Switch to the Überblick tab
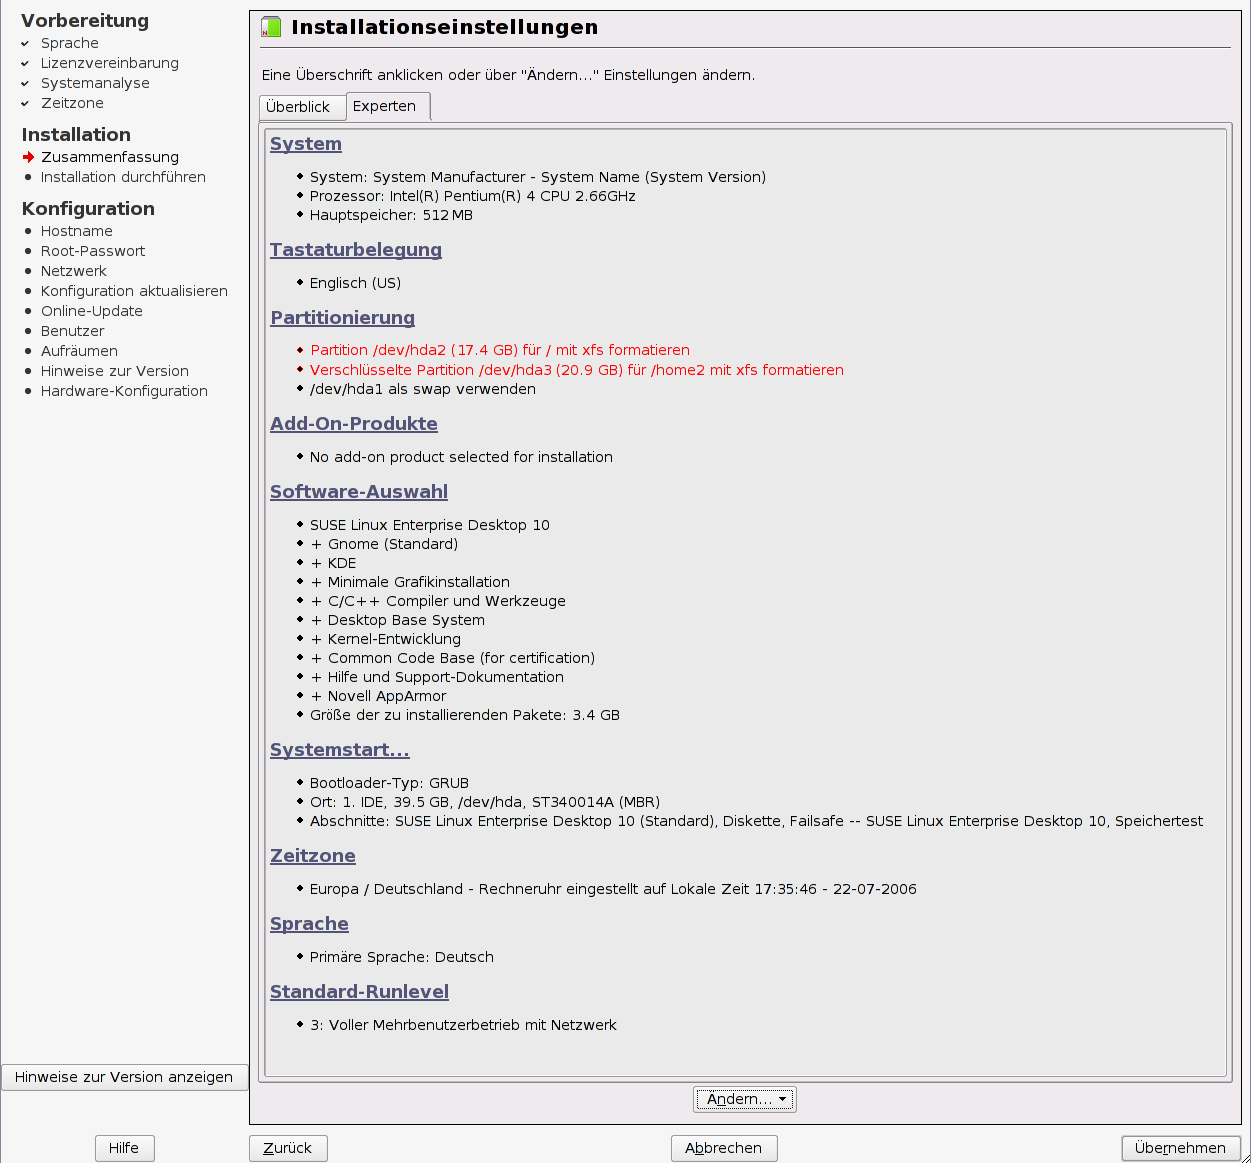This screenshot has width=1251, height=1163. pyautogui.click(x=298, y=107)
